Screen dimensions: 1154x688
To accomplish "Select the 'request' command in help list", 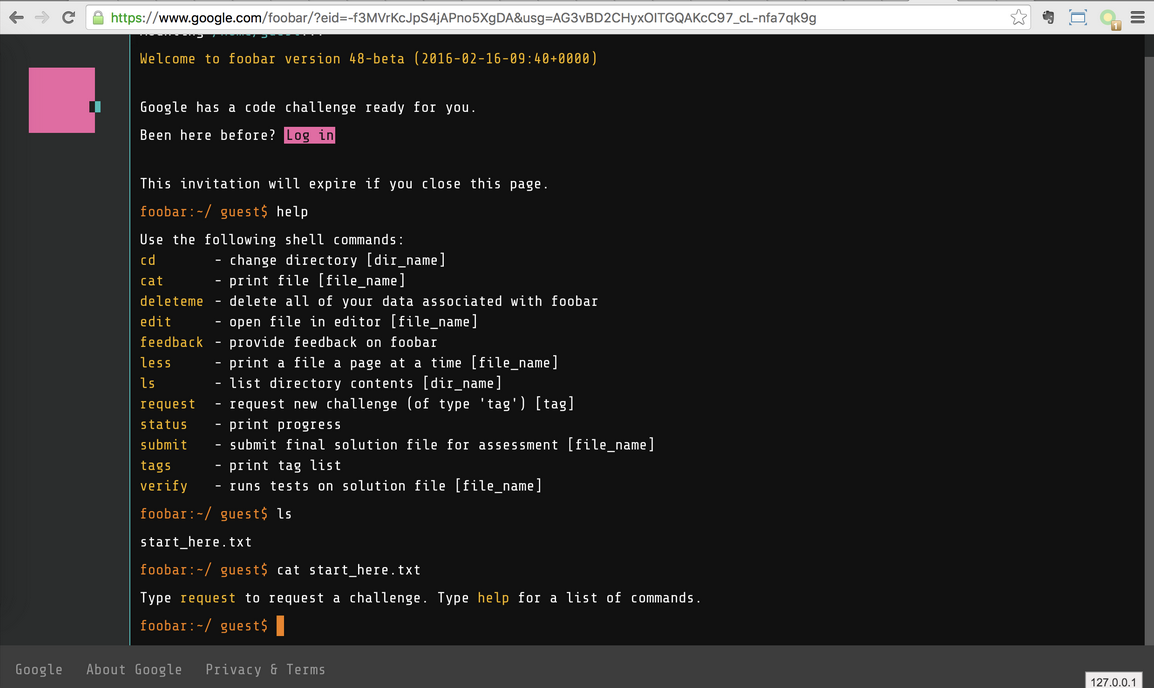I will [x=168, y=405].
